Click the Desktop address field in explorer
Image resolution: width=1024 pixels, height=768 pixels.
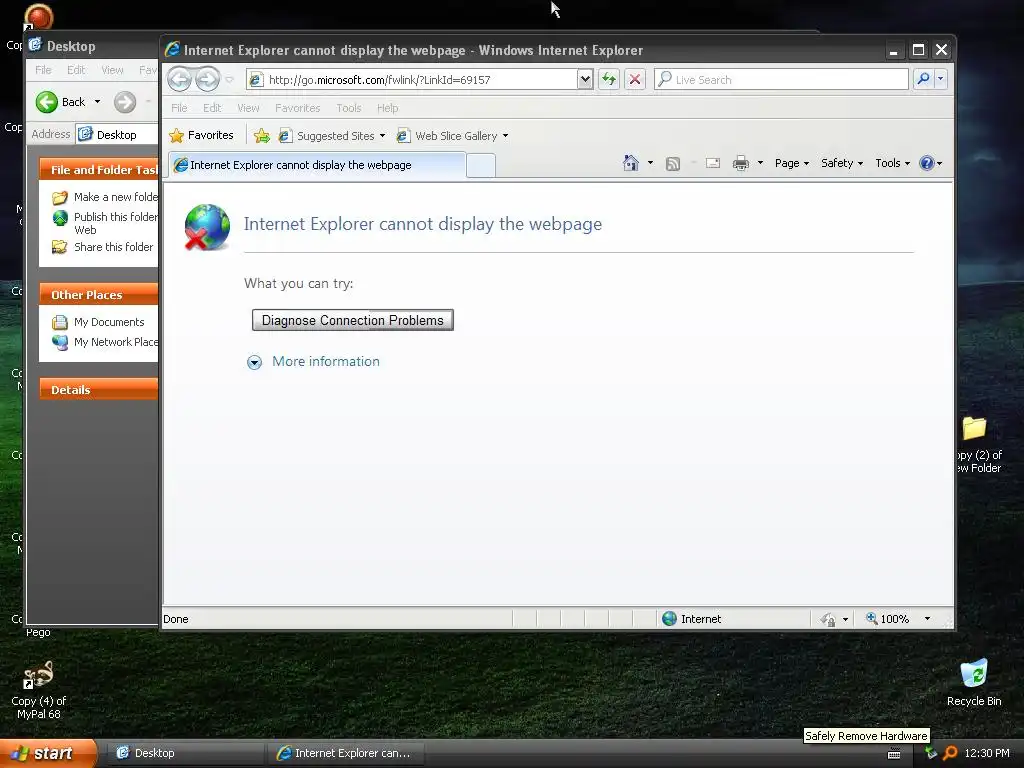pos(117,135)
